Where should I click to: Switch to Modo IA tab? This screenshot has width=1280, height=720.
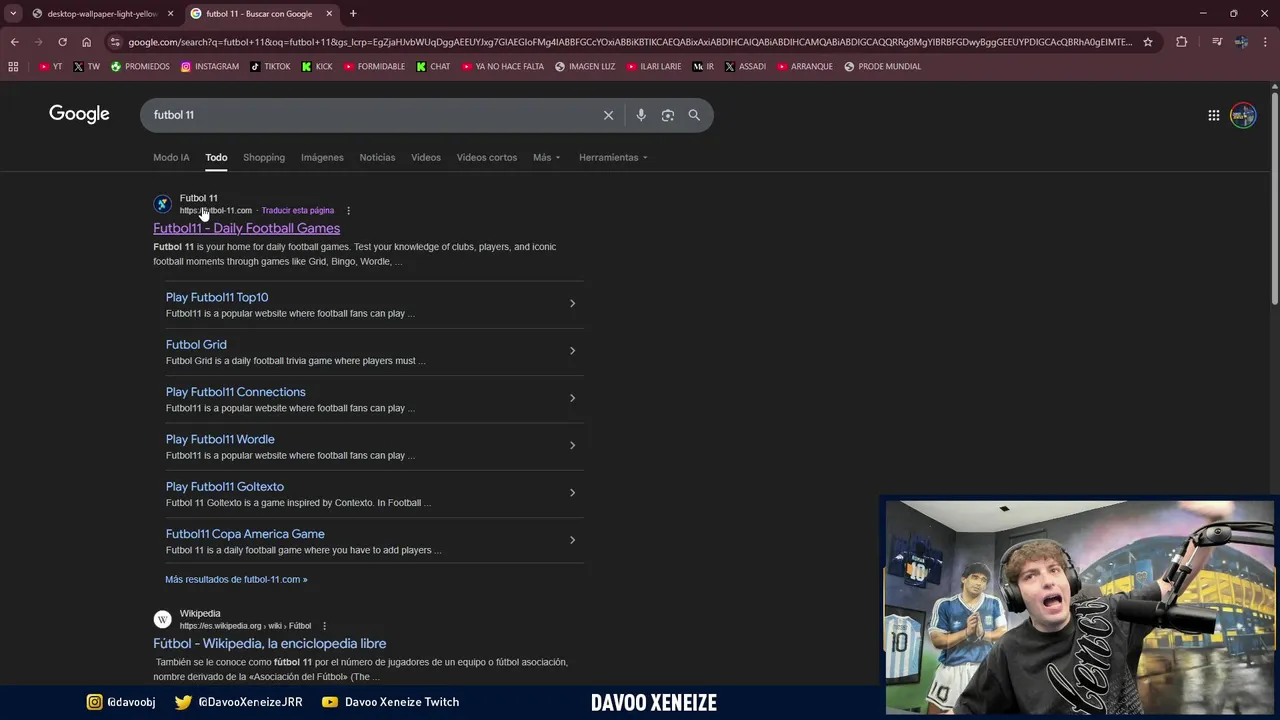point(171,157)
